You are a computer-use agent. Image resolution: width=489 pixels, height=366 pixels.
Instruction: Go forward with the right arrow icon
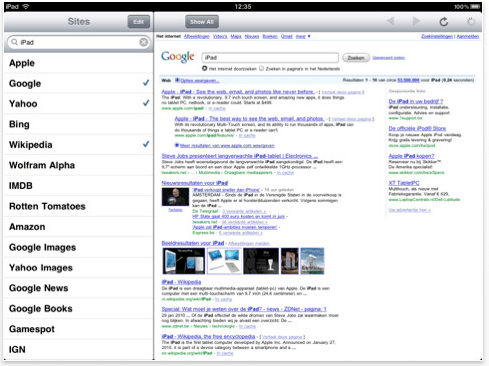(416, 22)
